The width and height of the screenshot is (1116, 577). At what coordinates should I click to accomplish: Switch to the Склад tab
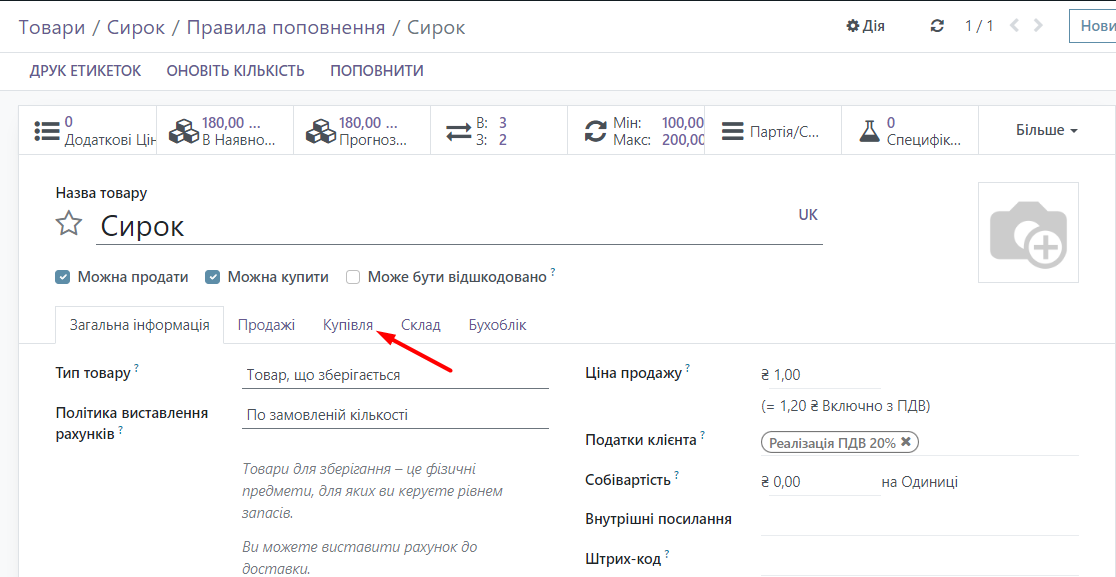[421, 325]
